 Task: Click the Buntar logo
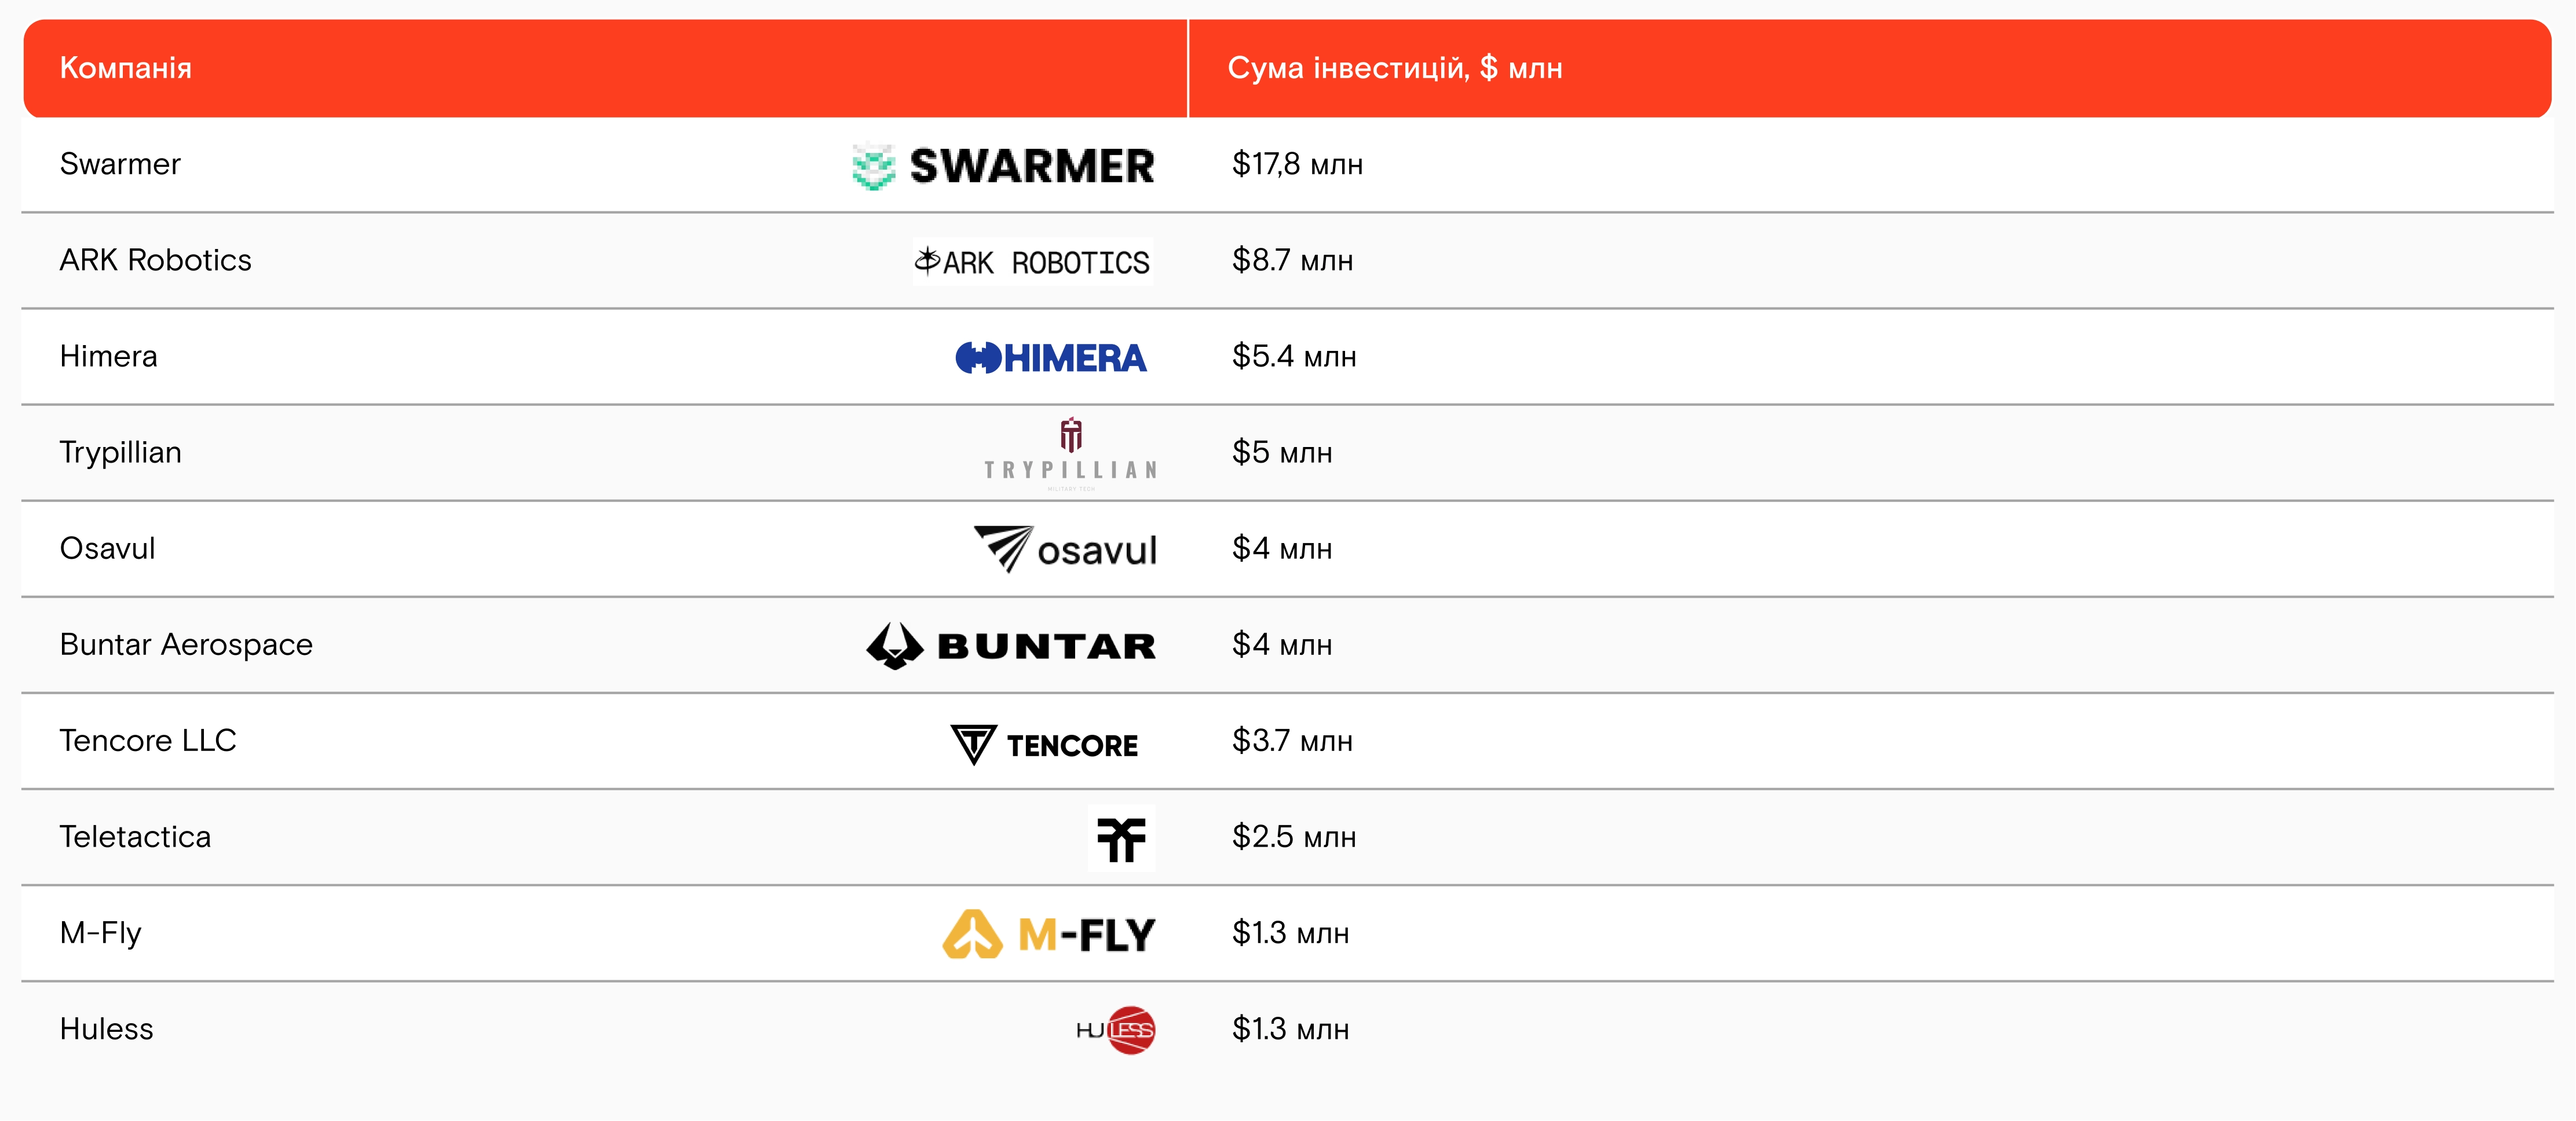[x=1011, y=646]
